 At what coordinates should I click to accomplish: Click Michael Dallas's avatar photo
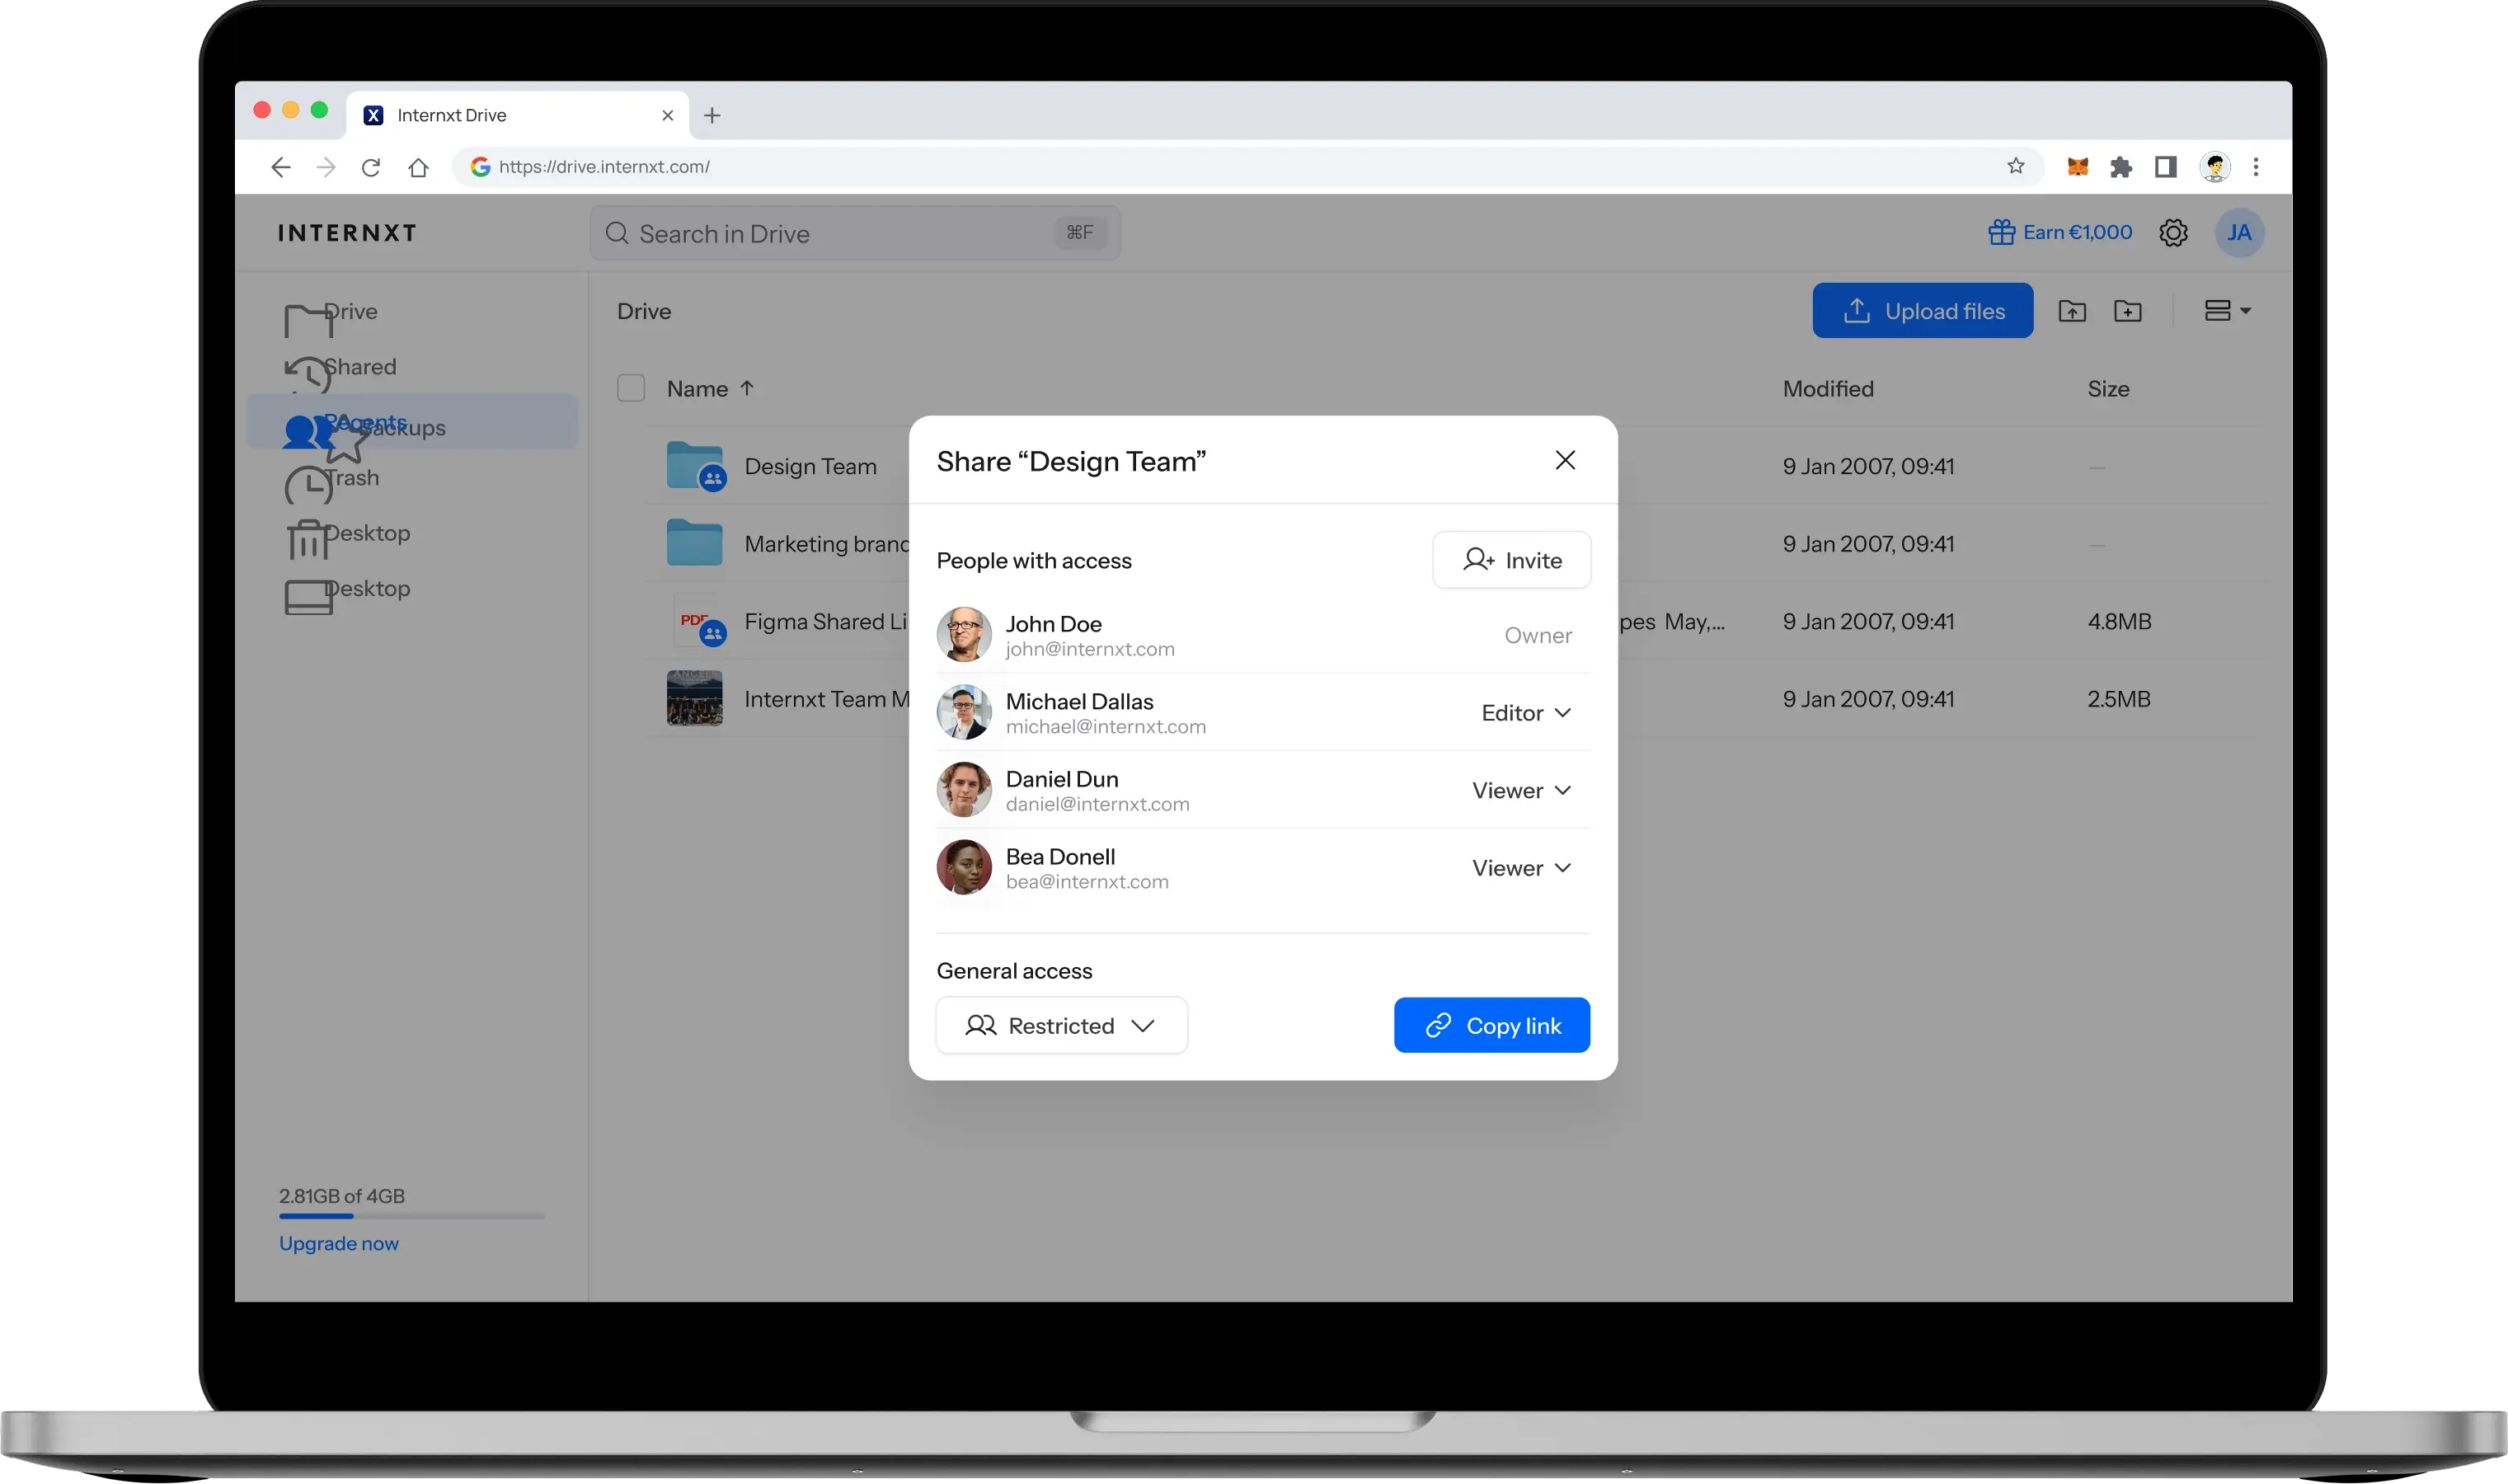964,712
